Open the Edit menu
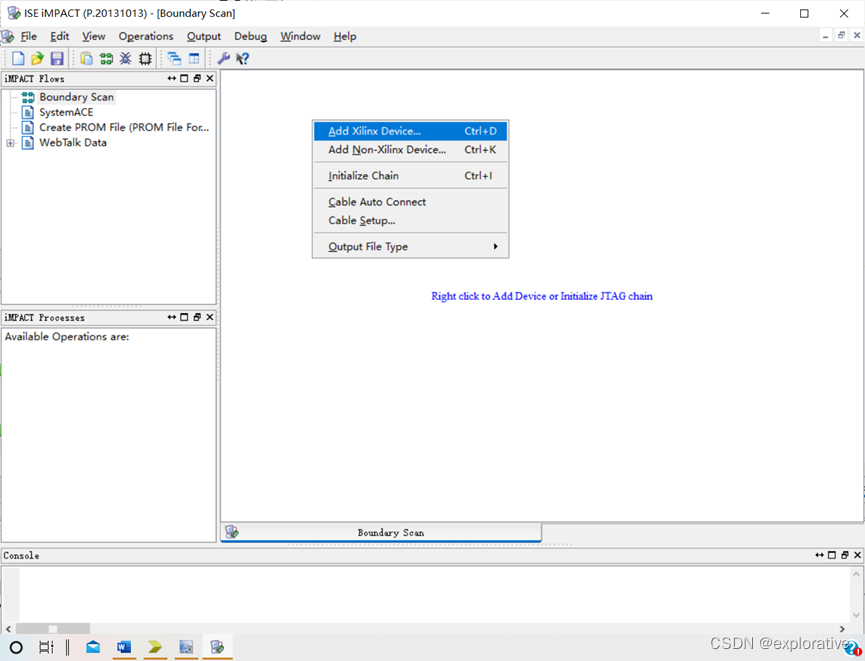 point(60,36)
